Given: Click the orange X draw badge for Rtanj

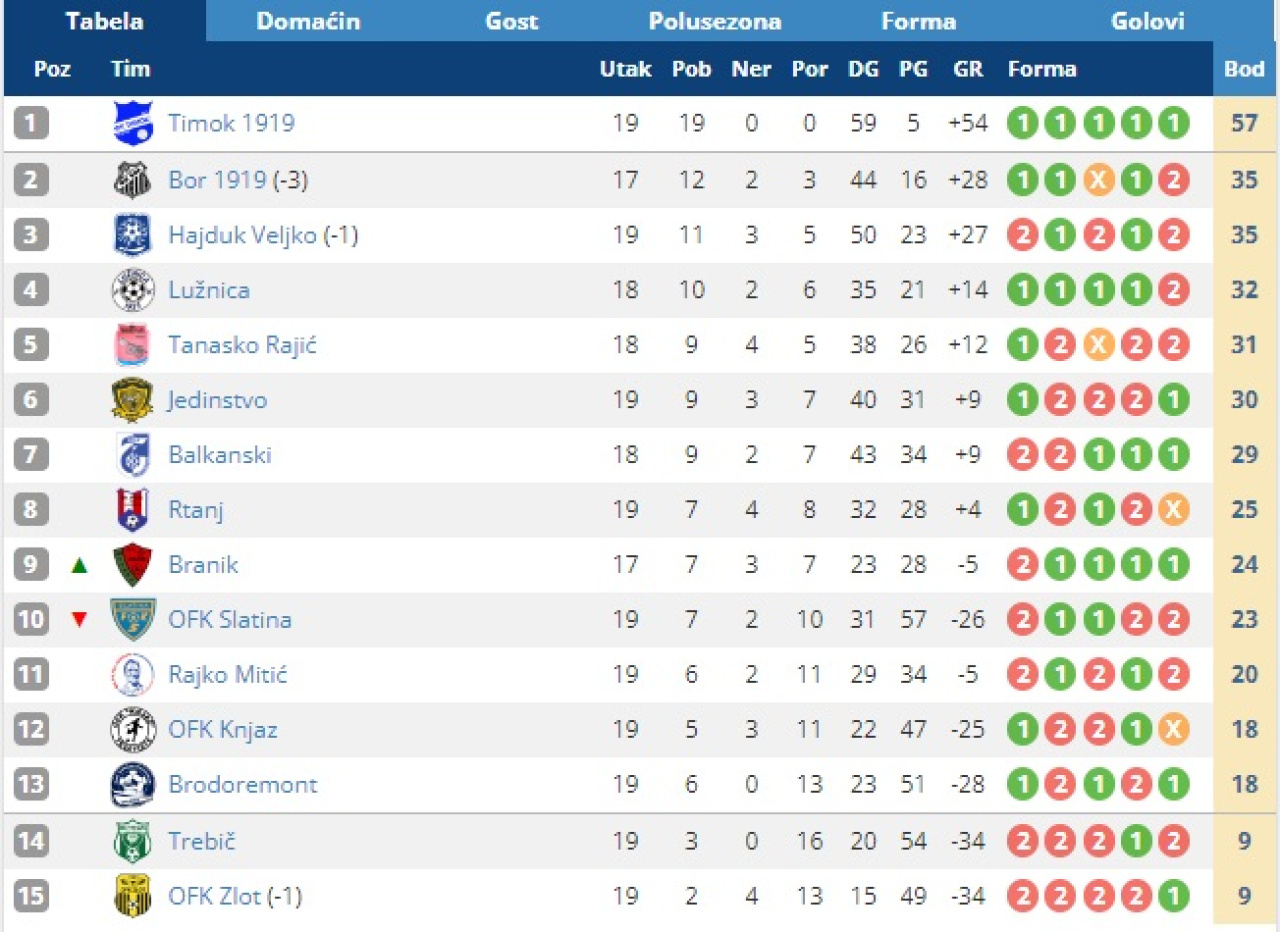Looking at the screenshot, I should coord(1173,510).
